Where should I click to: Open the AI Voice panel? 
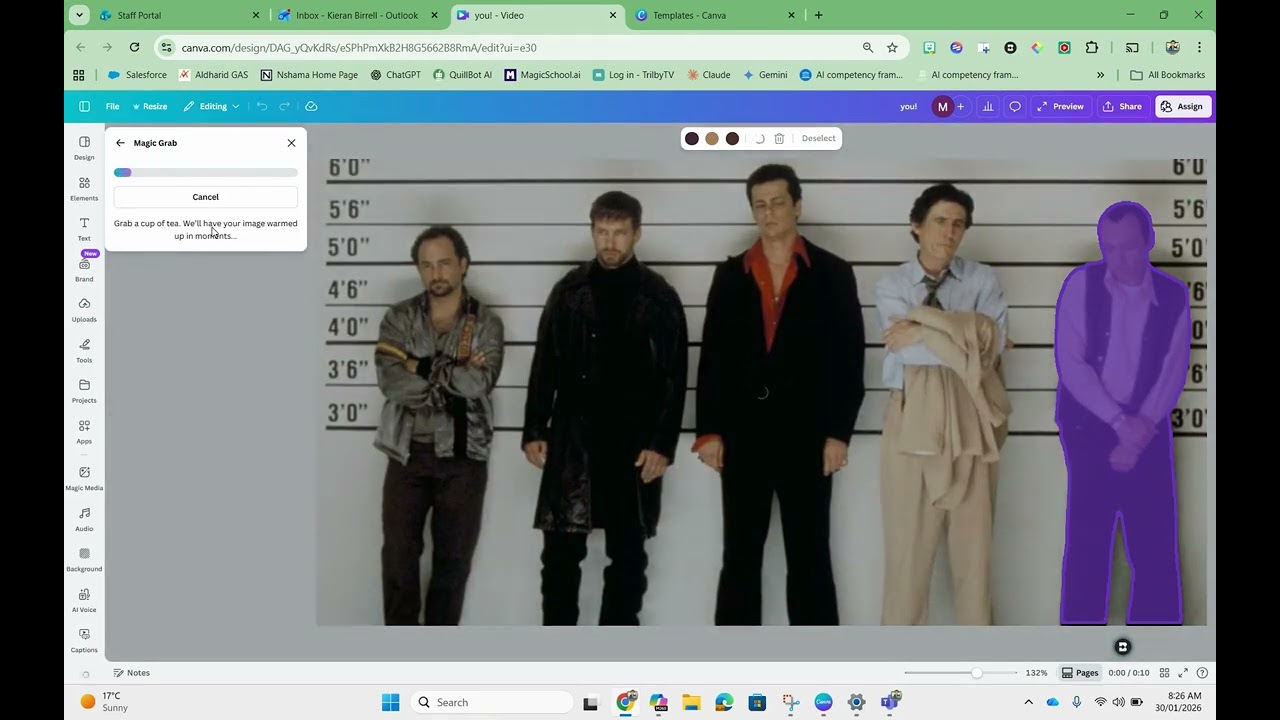84,600
